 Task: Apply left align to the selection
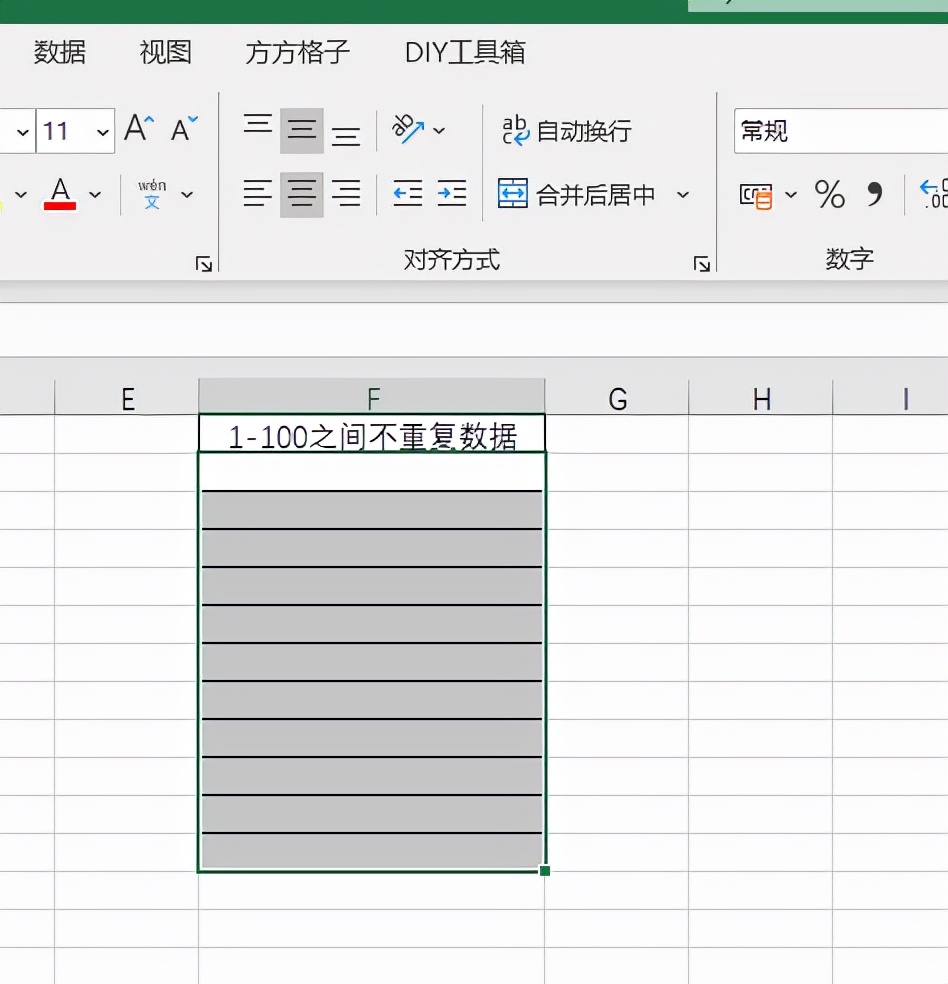click(257, 194)
